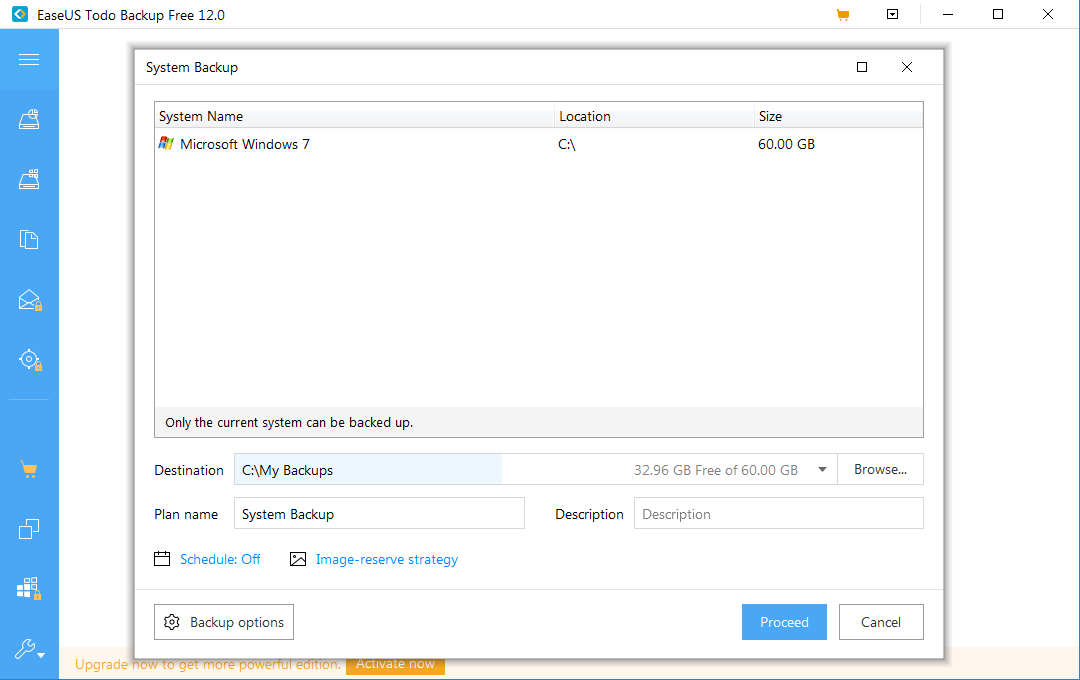
Task: Open Disk/Partition Backup from sidebar
Action: tap(29, 120)
